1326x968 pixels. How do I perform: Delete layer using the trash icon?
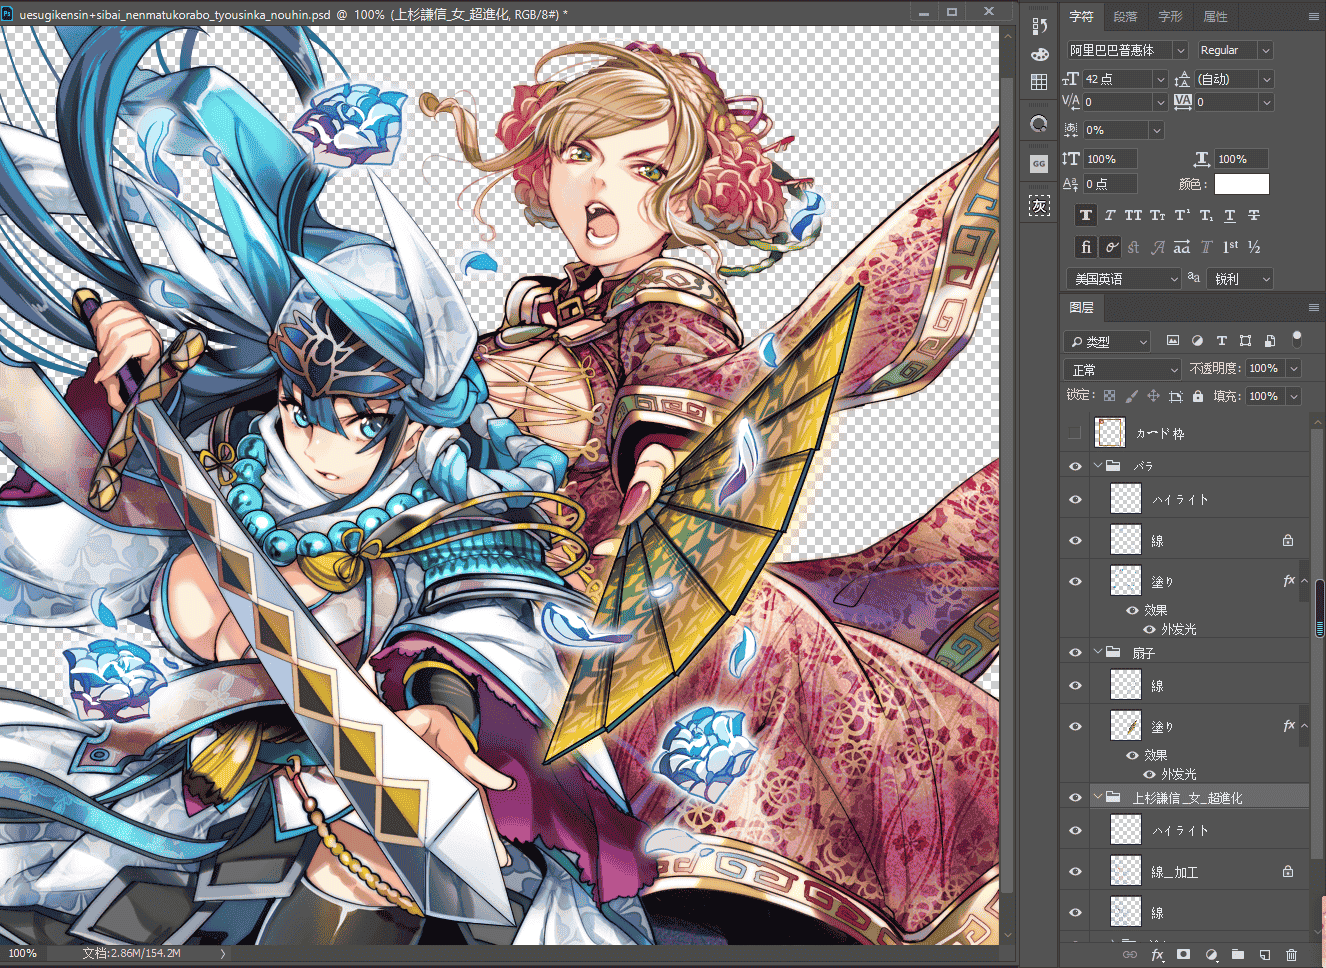(1291, 955)
